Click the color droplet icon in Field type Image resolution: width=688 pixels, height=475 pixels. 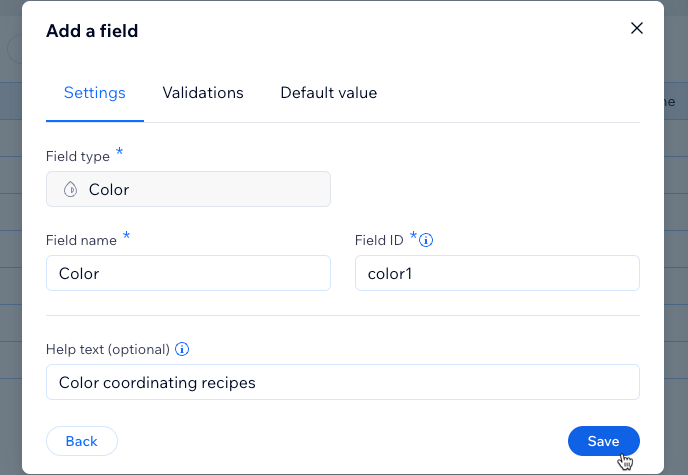point(70,189)
